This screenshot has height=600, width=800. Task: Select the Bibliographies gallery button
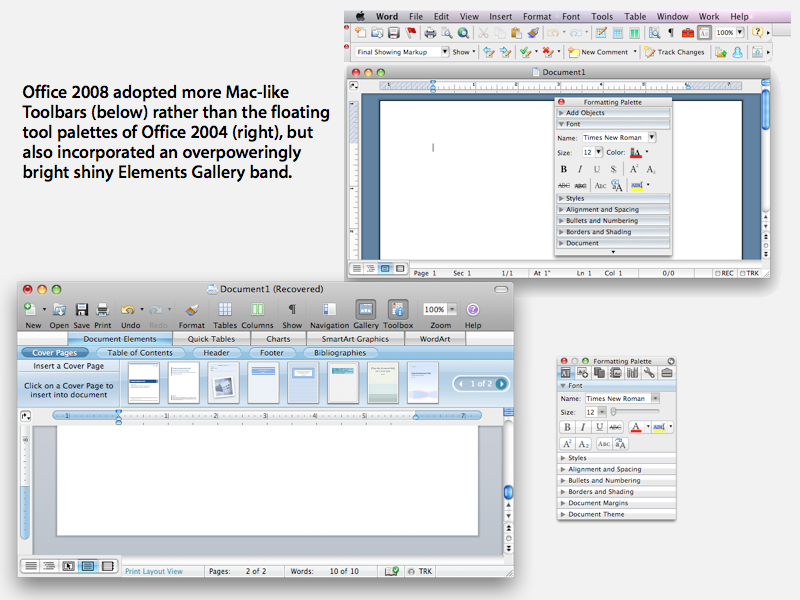340,353
